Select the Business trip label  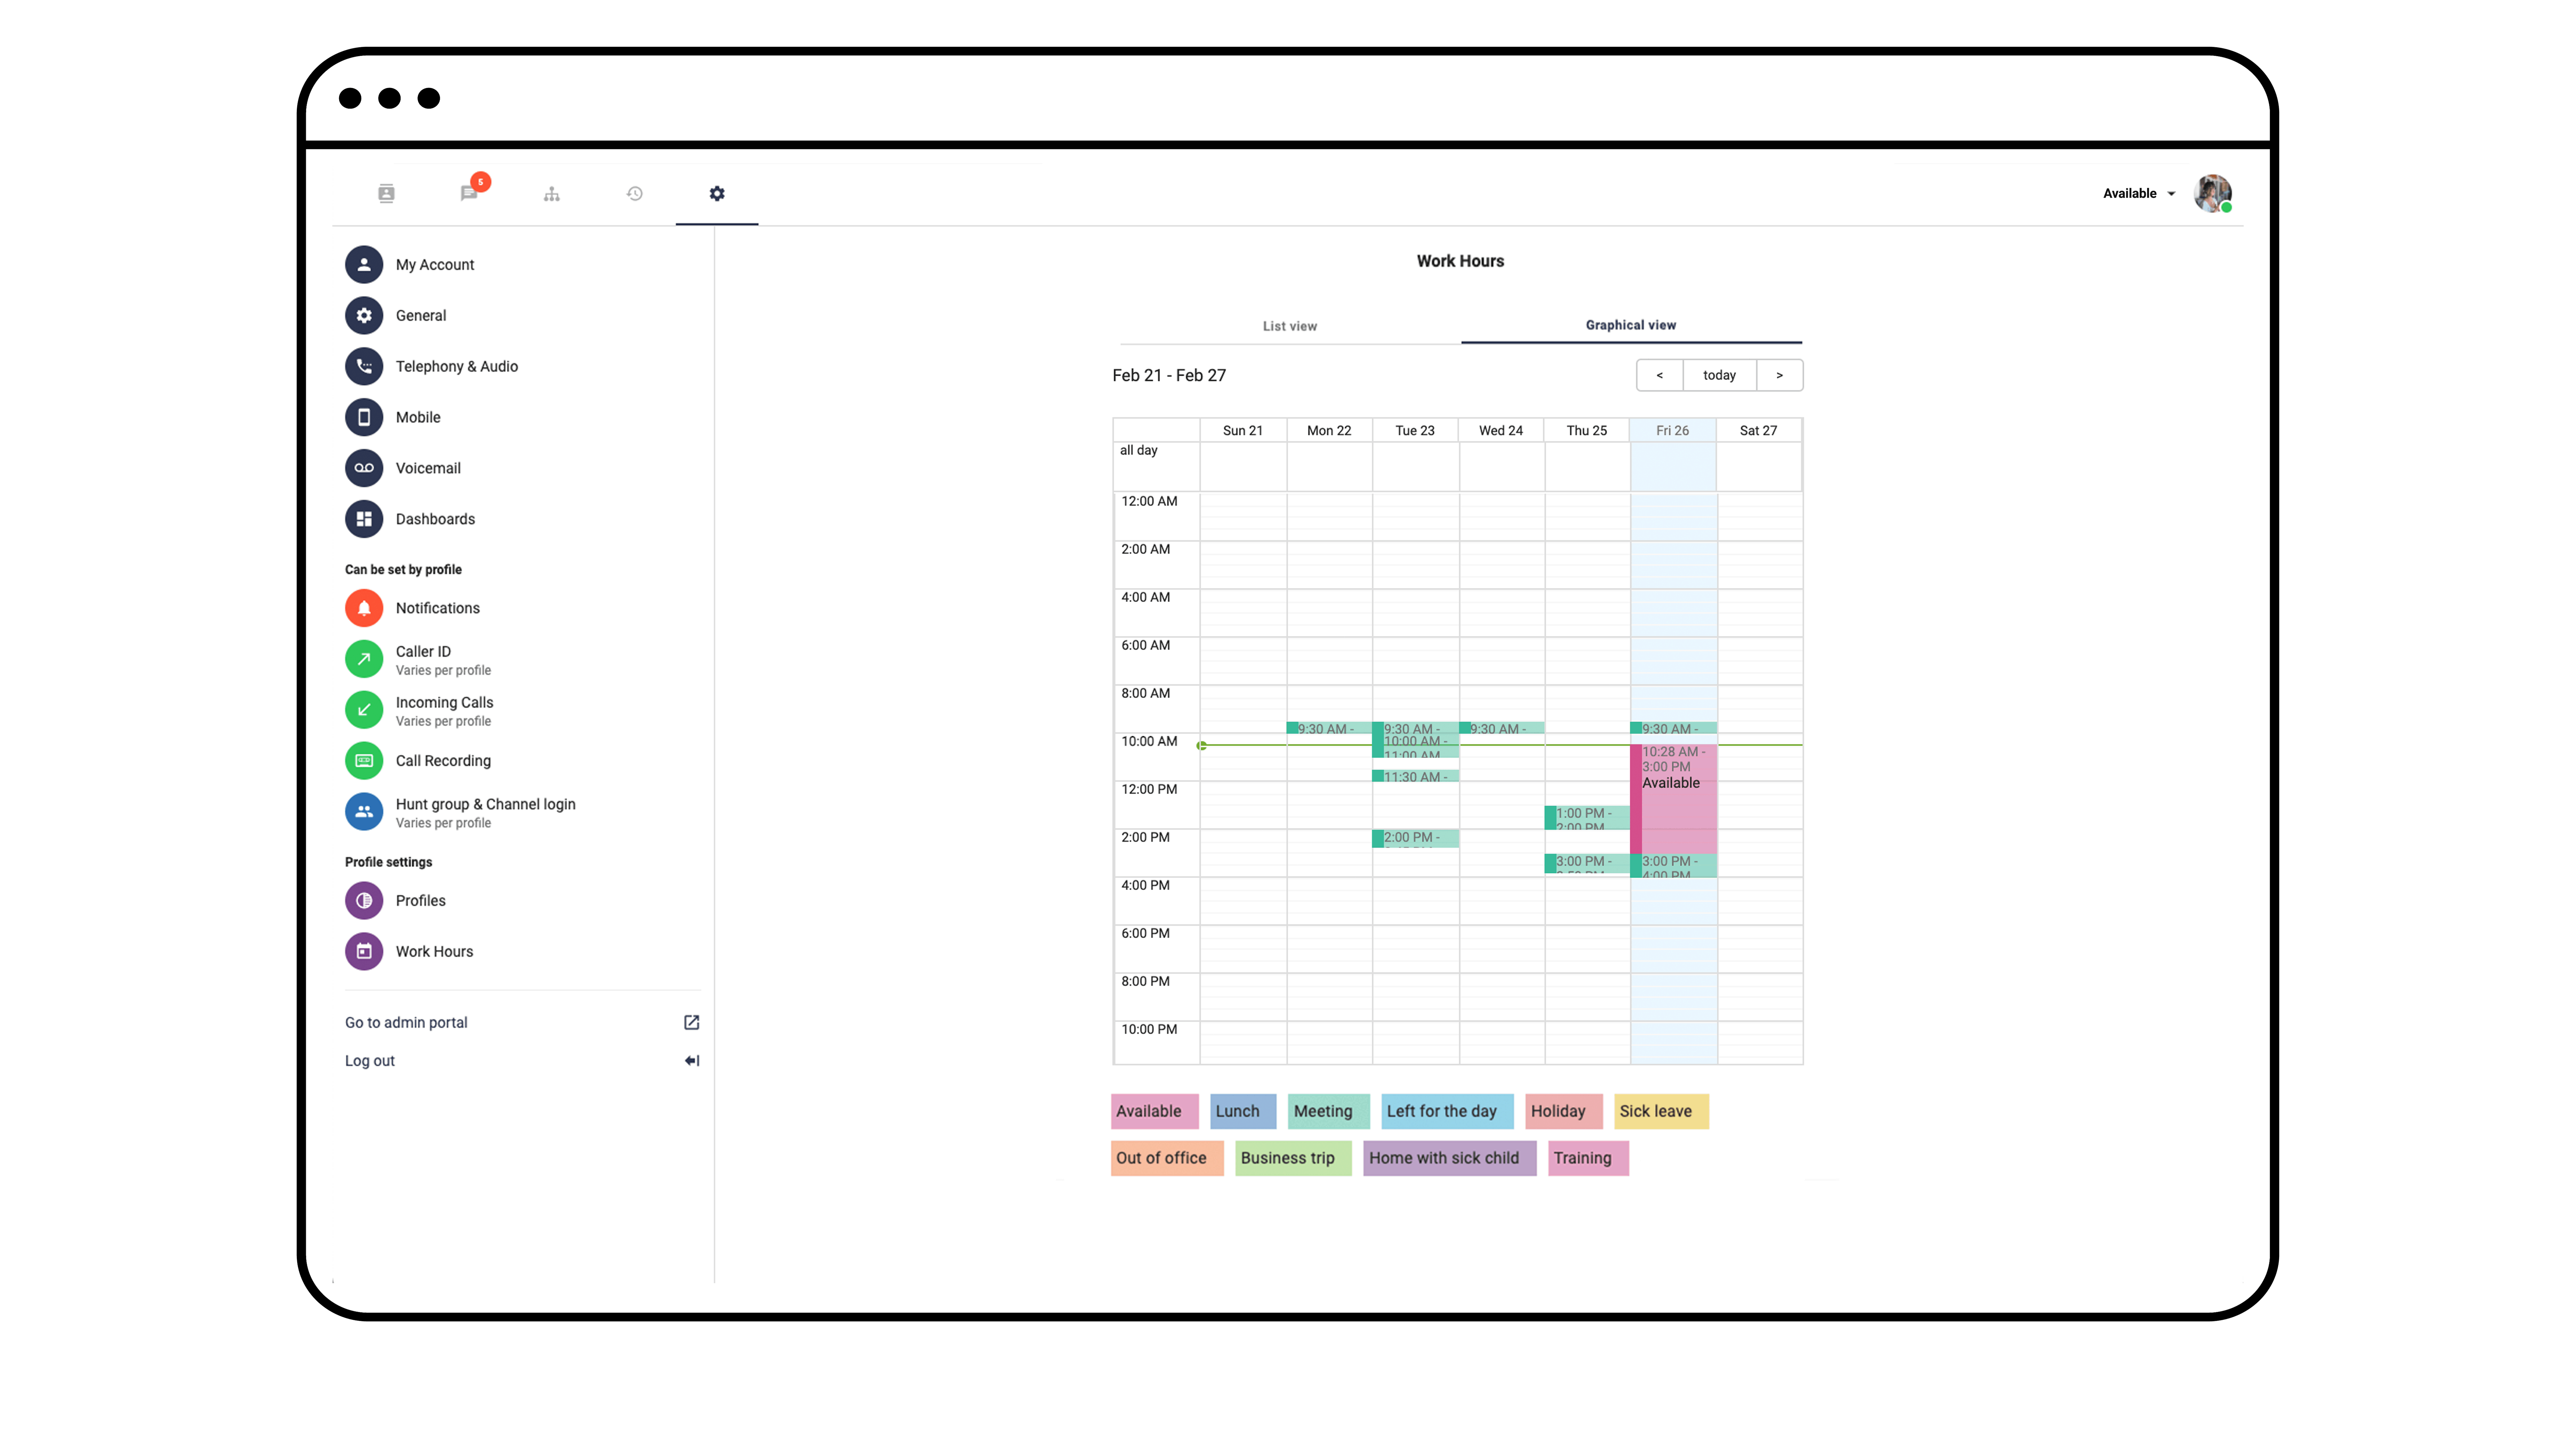(x=1293, y=1158)
